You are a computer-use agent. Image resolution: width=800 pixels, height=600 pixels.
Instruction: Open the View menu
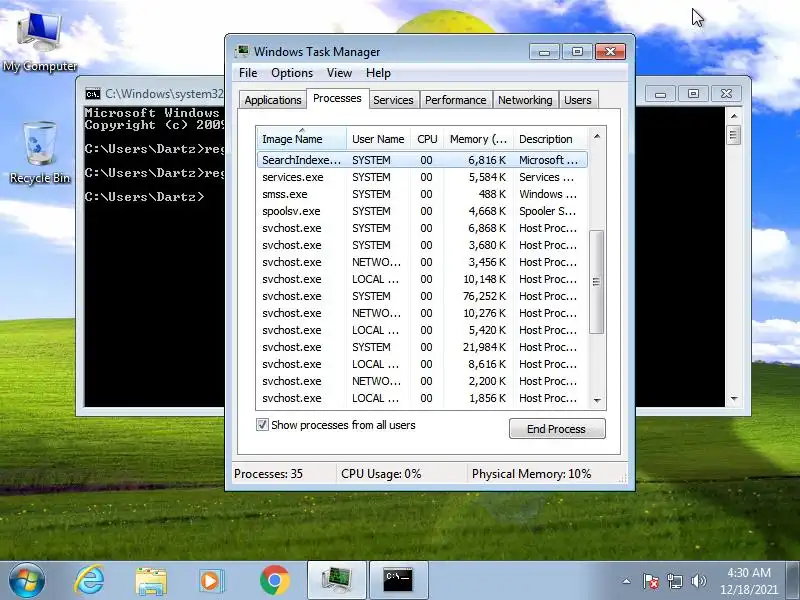339,73
